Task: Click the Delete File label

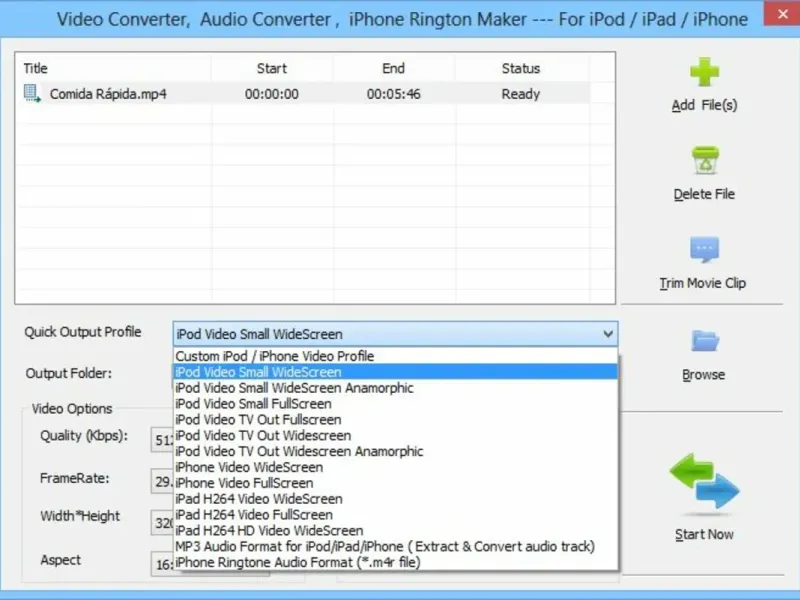Action: [704, 194]
